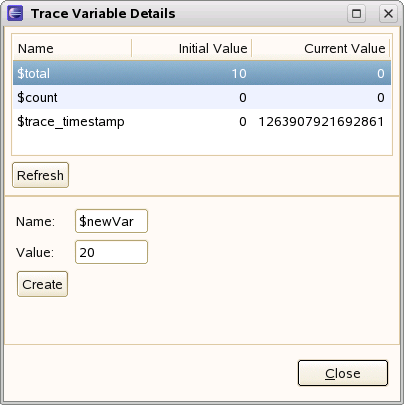Click the Name: label beside the text field

pos(35,221)
